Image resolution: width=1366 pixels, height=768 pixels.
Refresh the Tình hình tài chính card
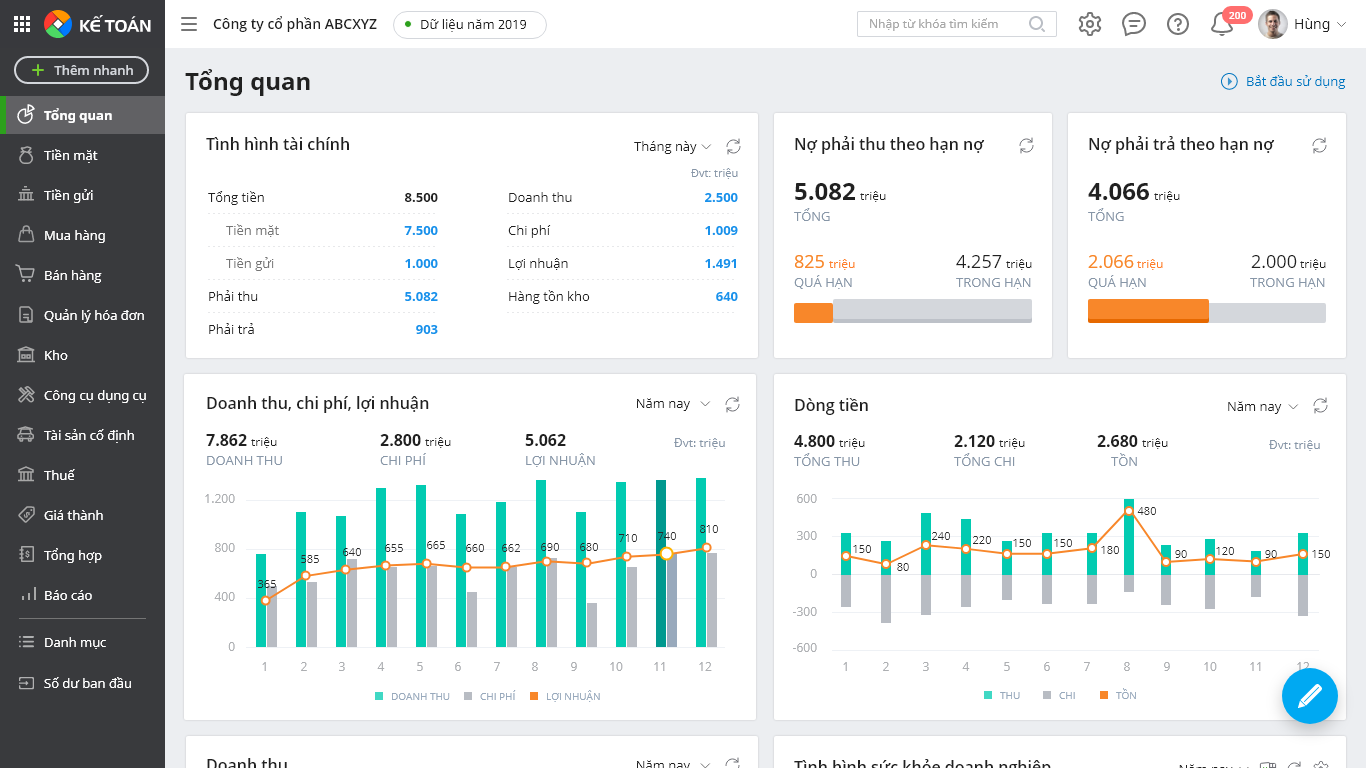pos(733,146)
